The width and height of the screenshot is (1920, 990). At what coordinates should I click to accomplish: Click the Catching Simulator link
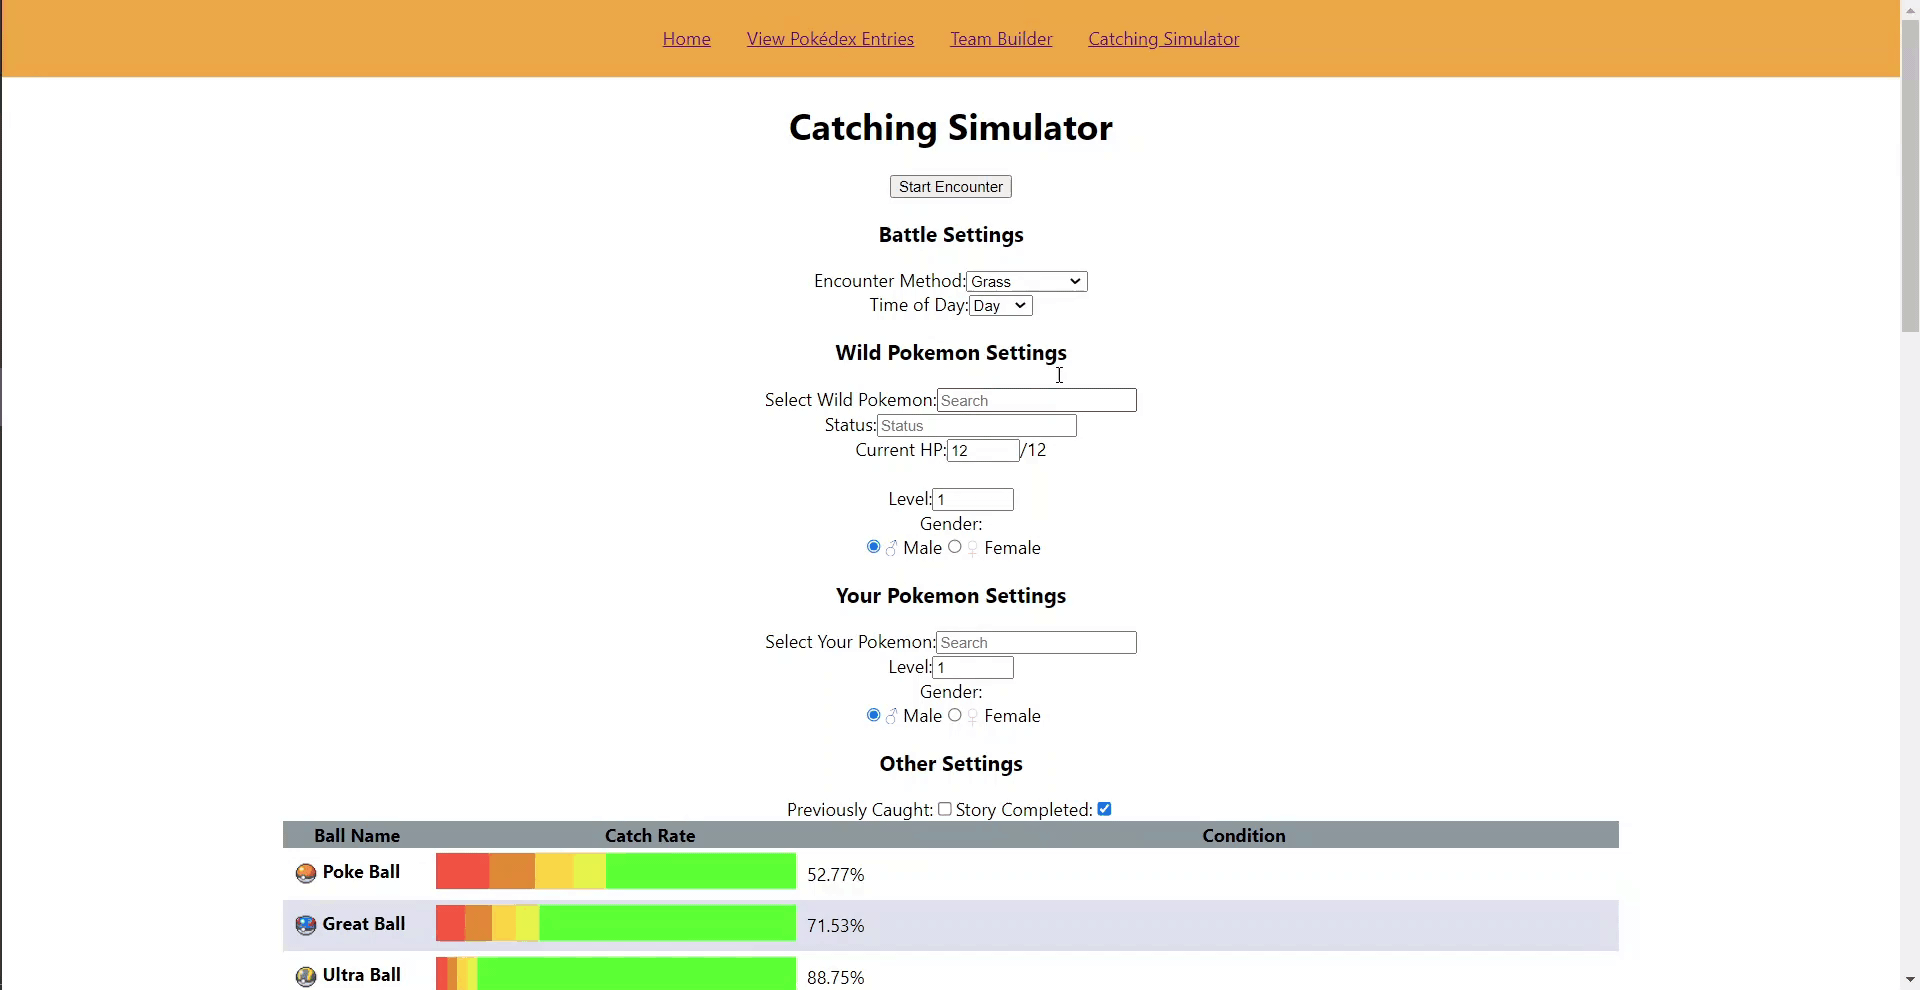tap(1162, 38)
